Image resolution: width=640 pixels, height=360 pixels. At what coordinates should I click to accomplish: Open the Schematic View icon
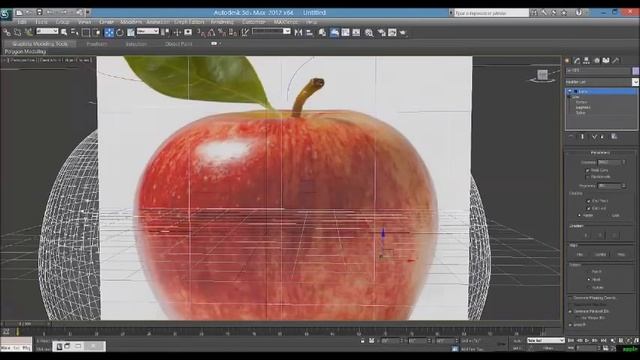[x=356, y=32]
